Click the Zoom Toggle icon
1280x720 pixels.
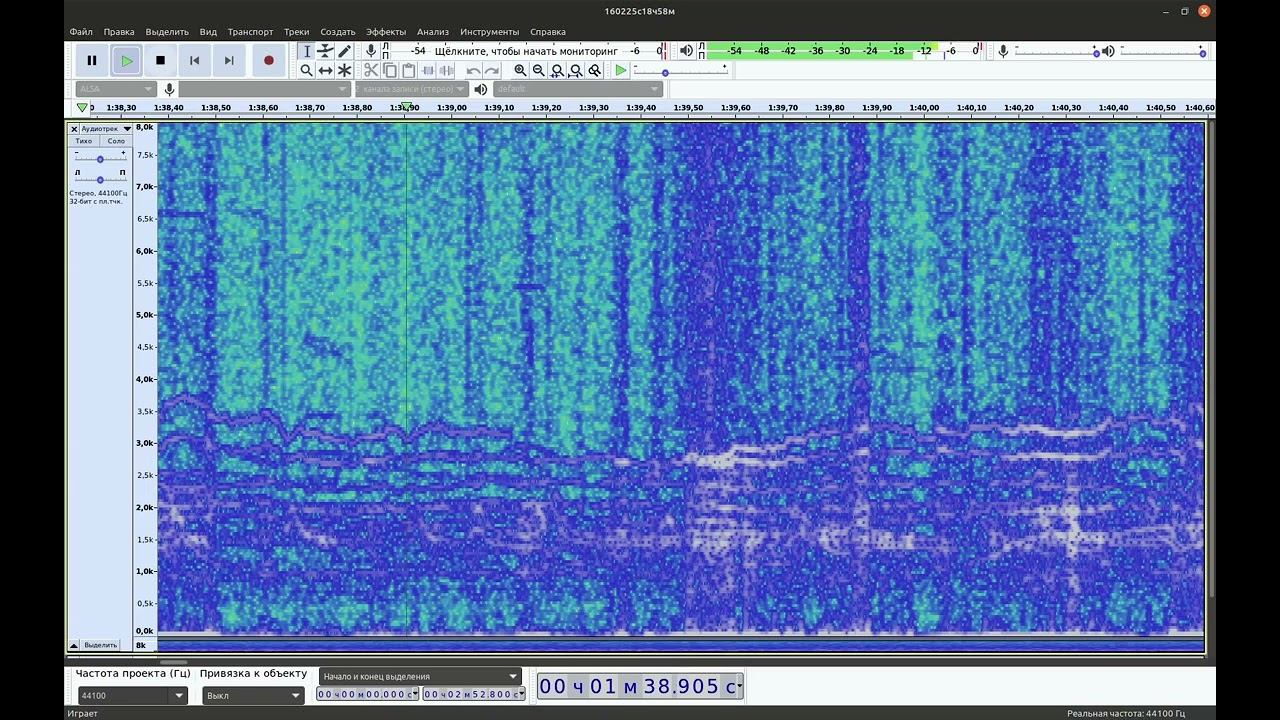[595, 70]
